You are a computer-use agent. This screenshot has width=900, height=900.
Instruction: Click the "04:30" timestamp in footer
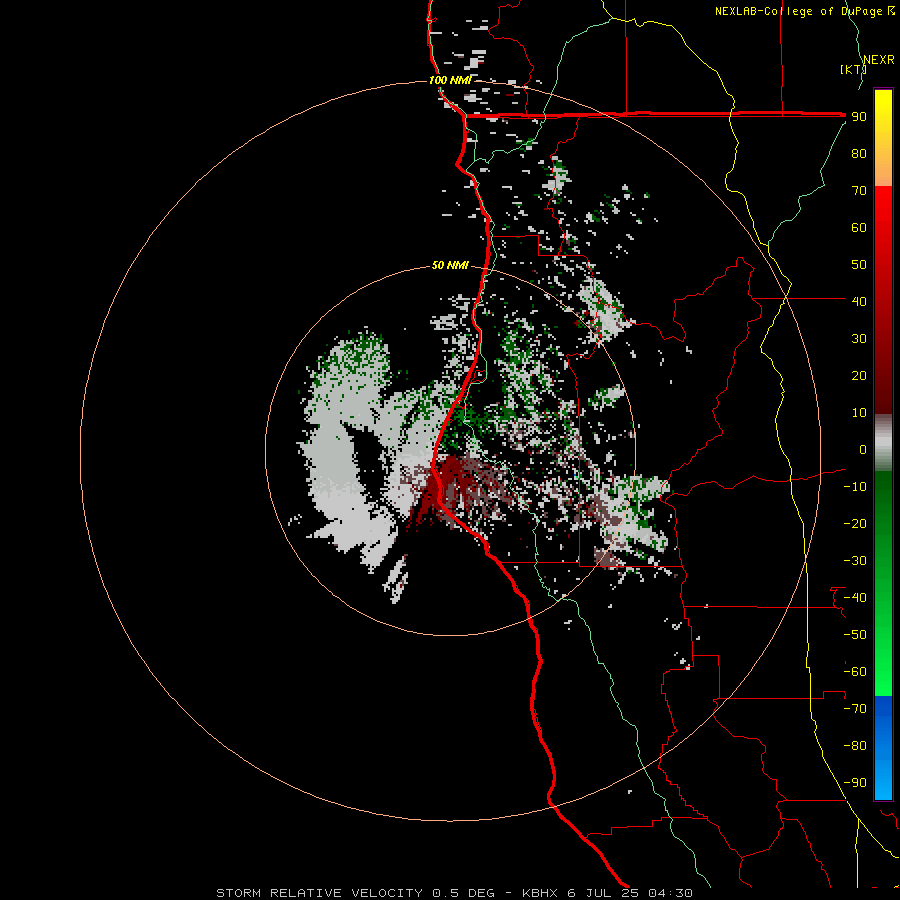coord(670,893)
